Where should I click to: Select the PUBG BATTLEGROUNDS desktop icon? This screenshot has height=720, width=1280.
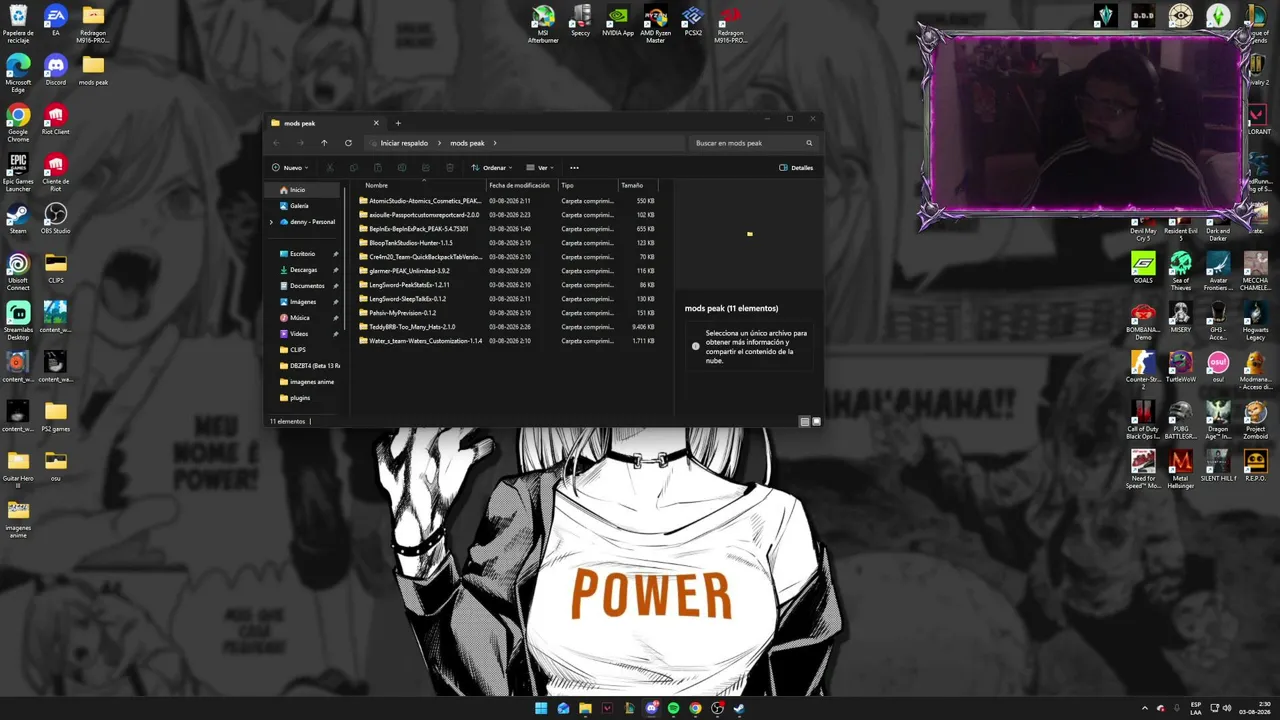coord(1180,420)
